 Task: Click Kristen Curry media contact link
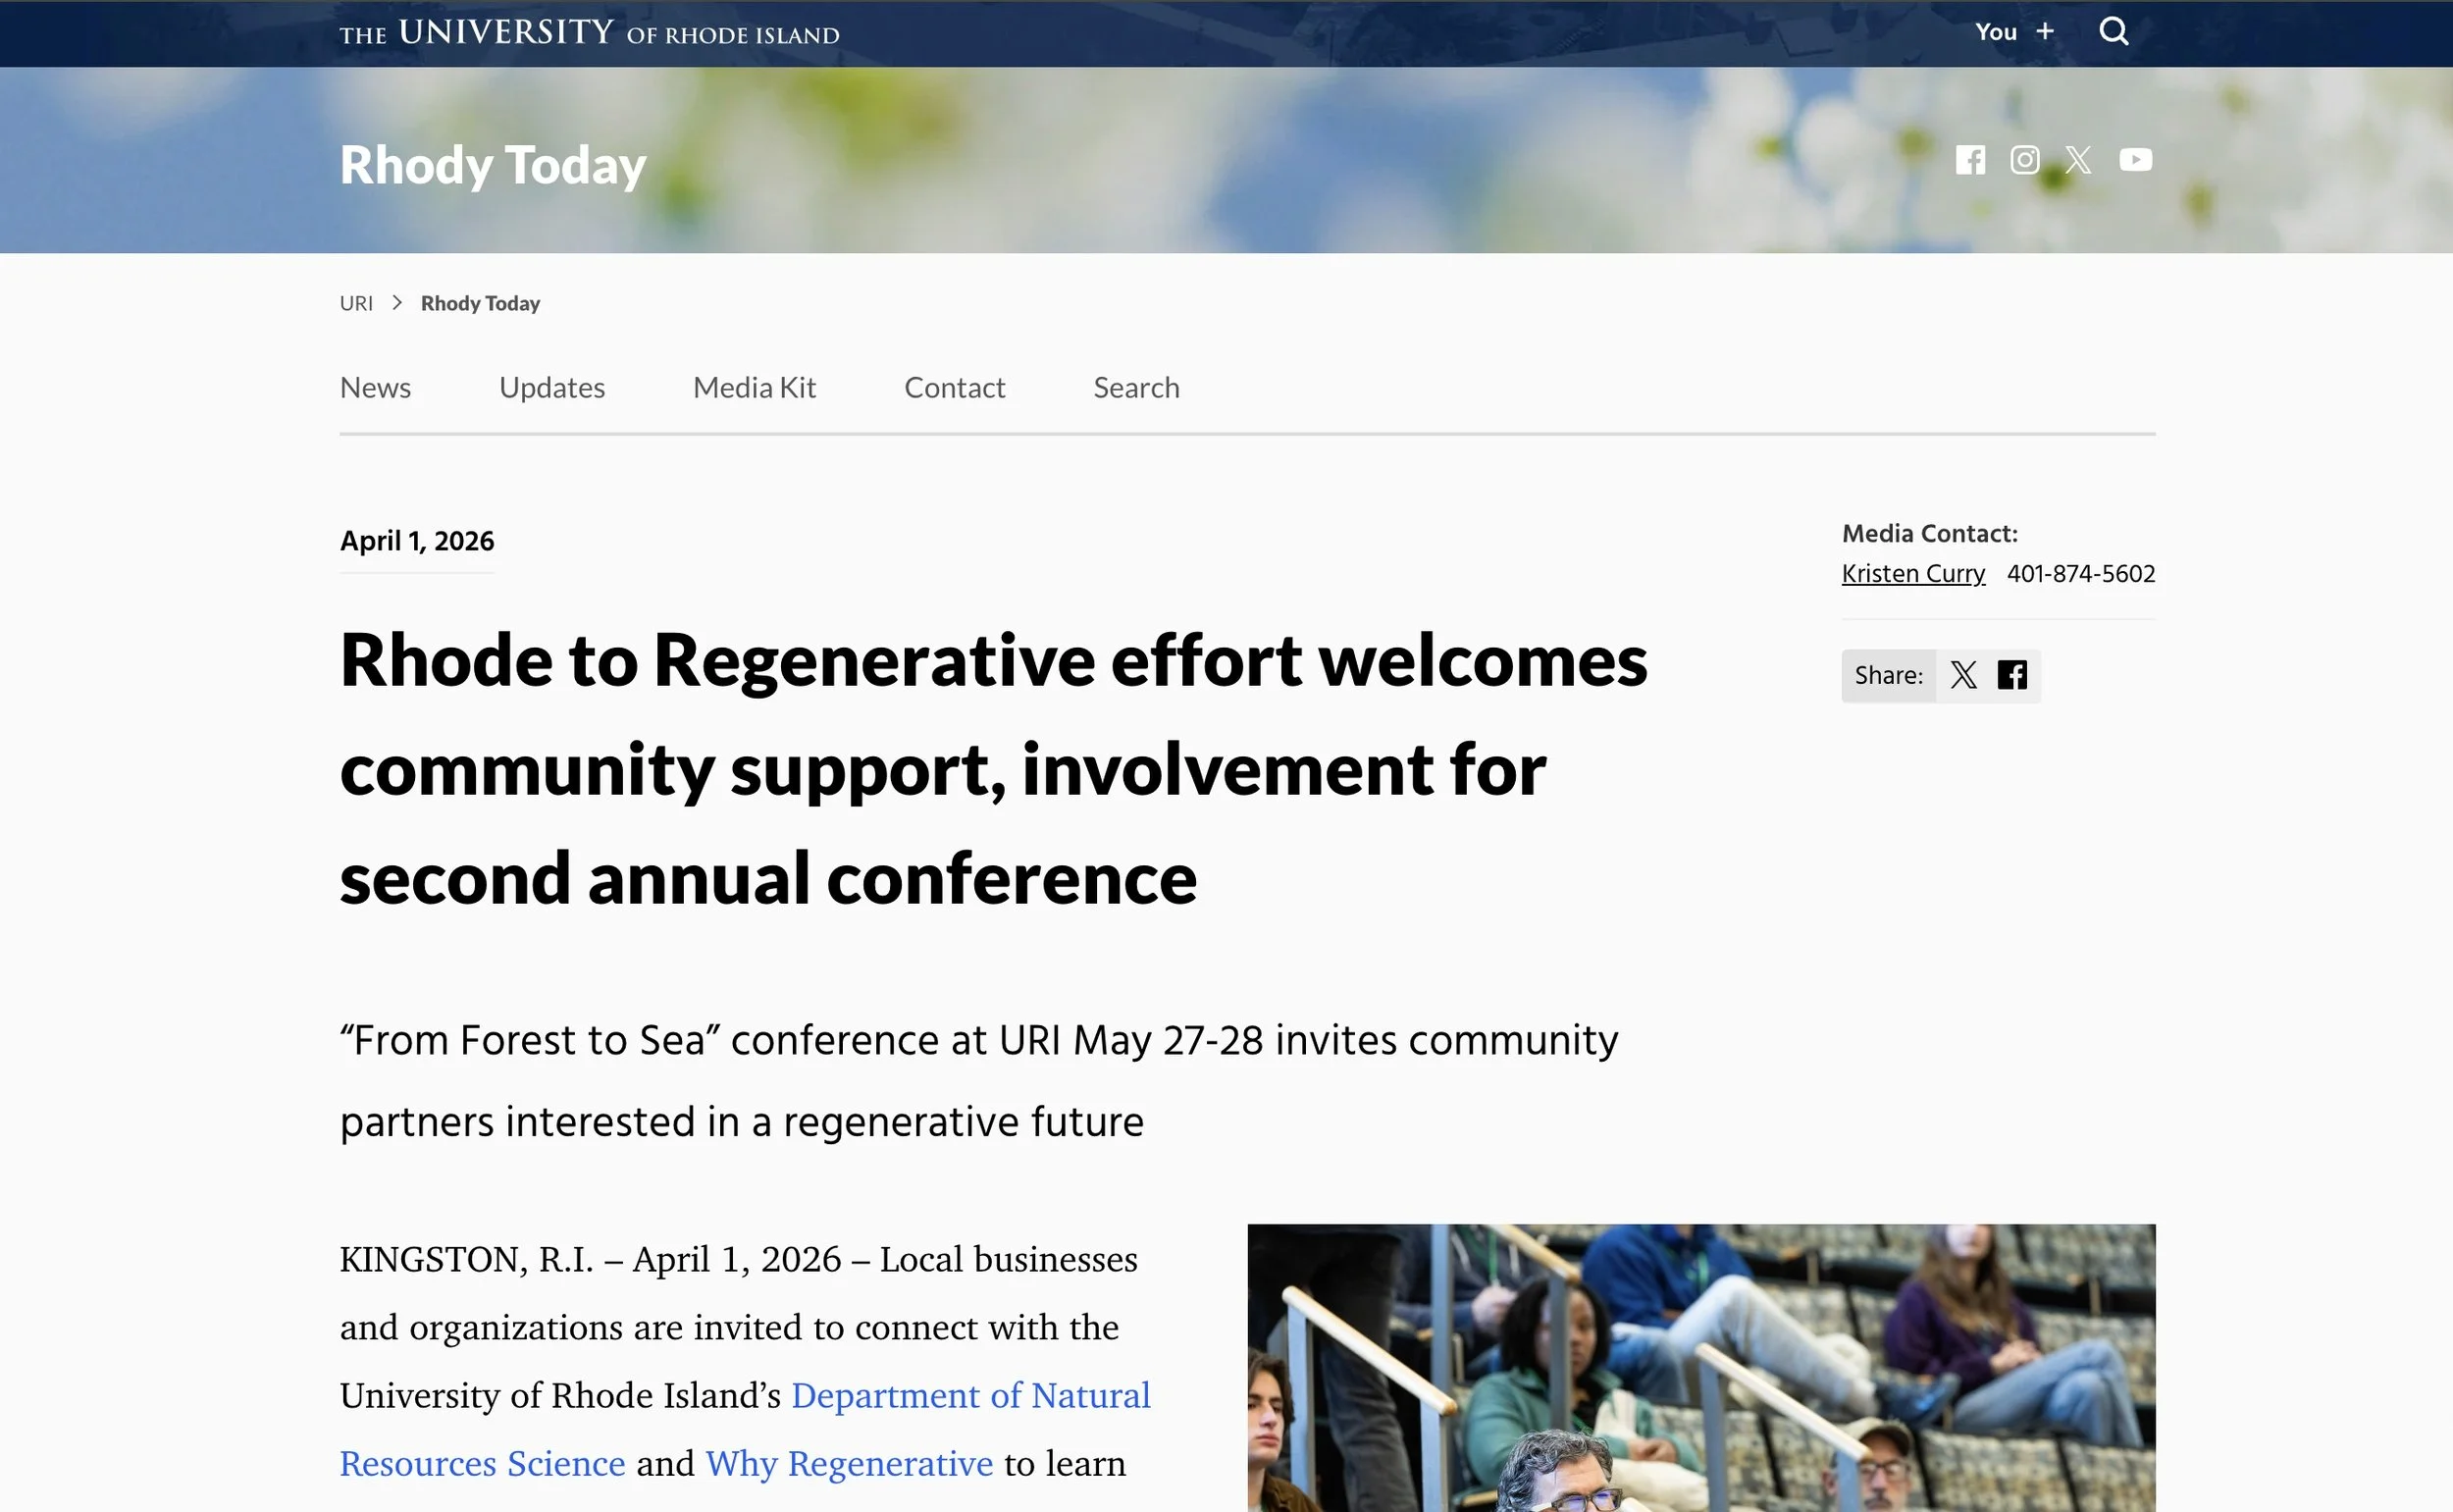click(x=1913, y=574)
